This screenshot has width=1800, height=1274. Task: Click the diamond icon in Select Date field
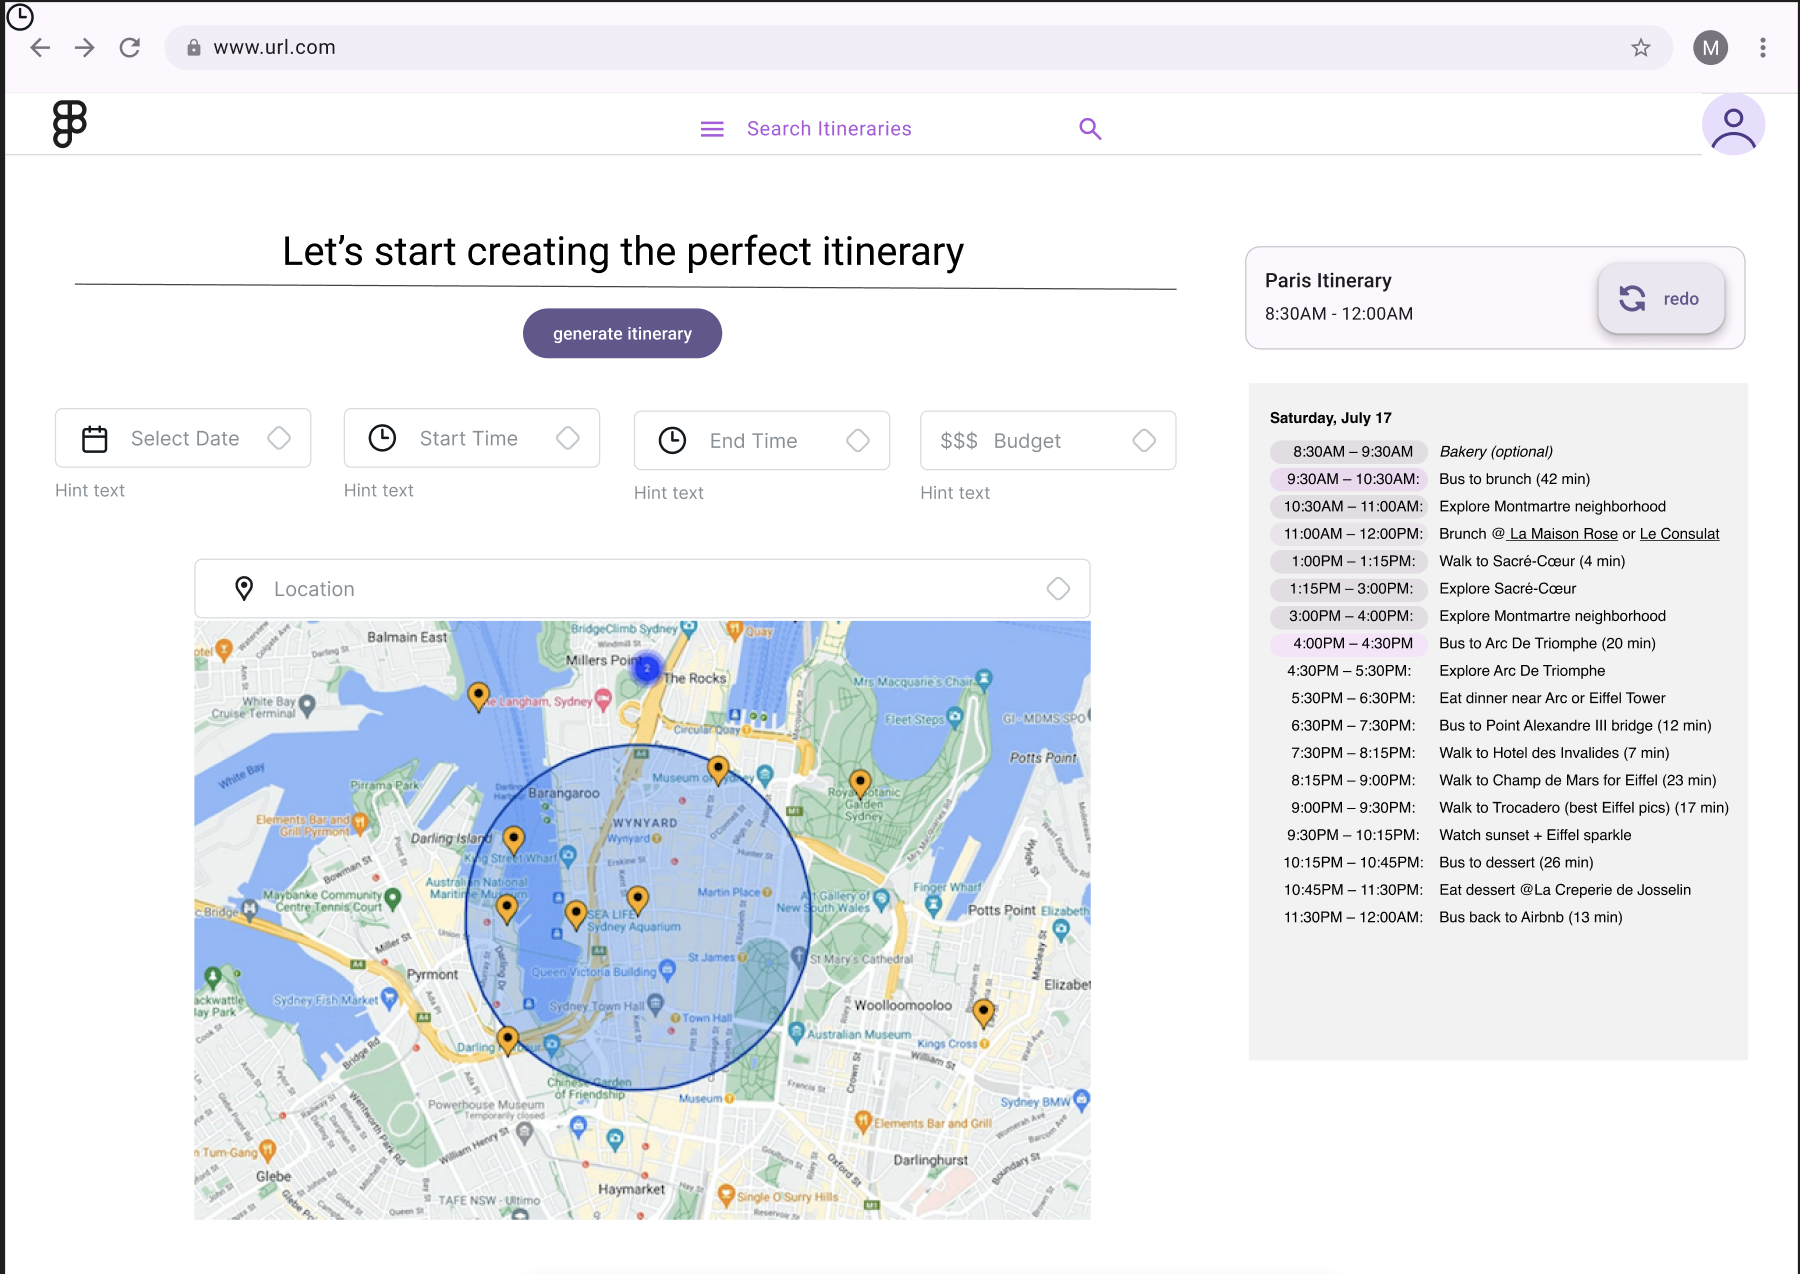(x=279, y=438)
